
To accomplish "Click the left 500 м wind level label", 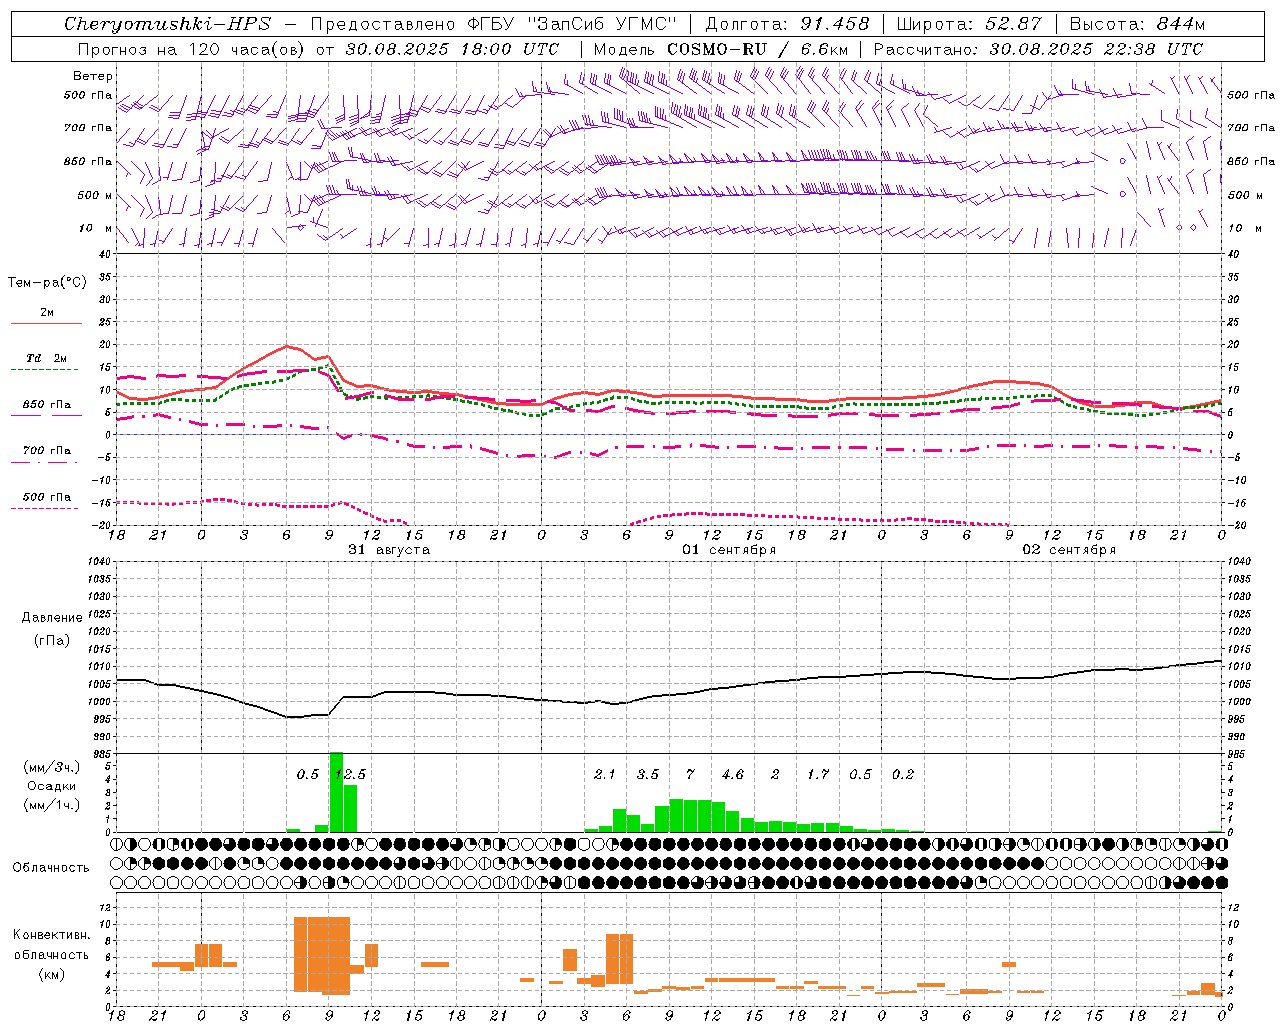I will [x=95, y=195].
